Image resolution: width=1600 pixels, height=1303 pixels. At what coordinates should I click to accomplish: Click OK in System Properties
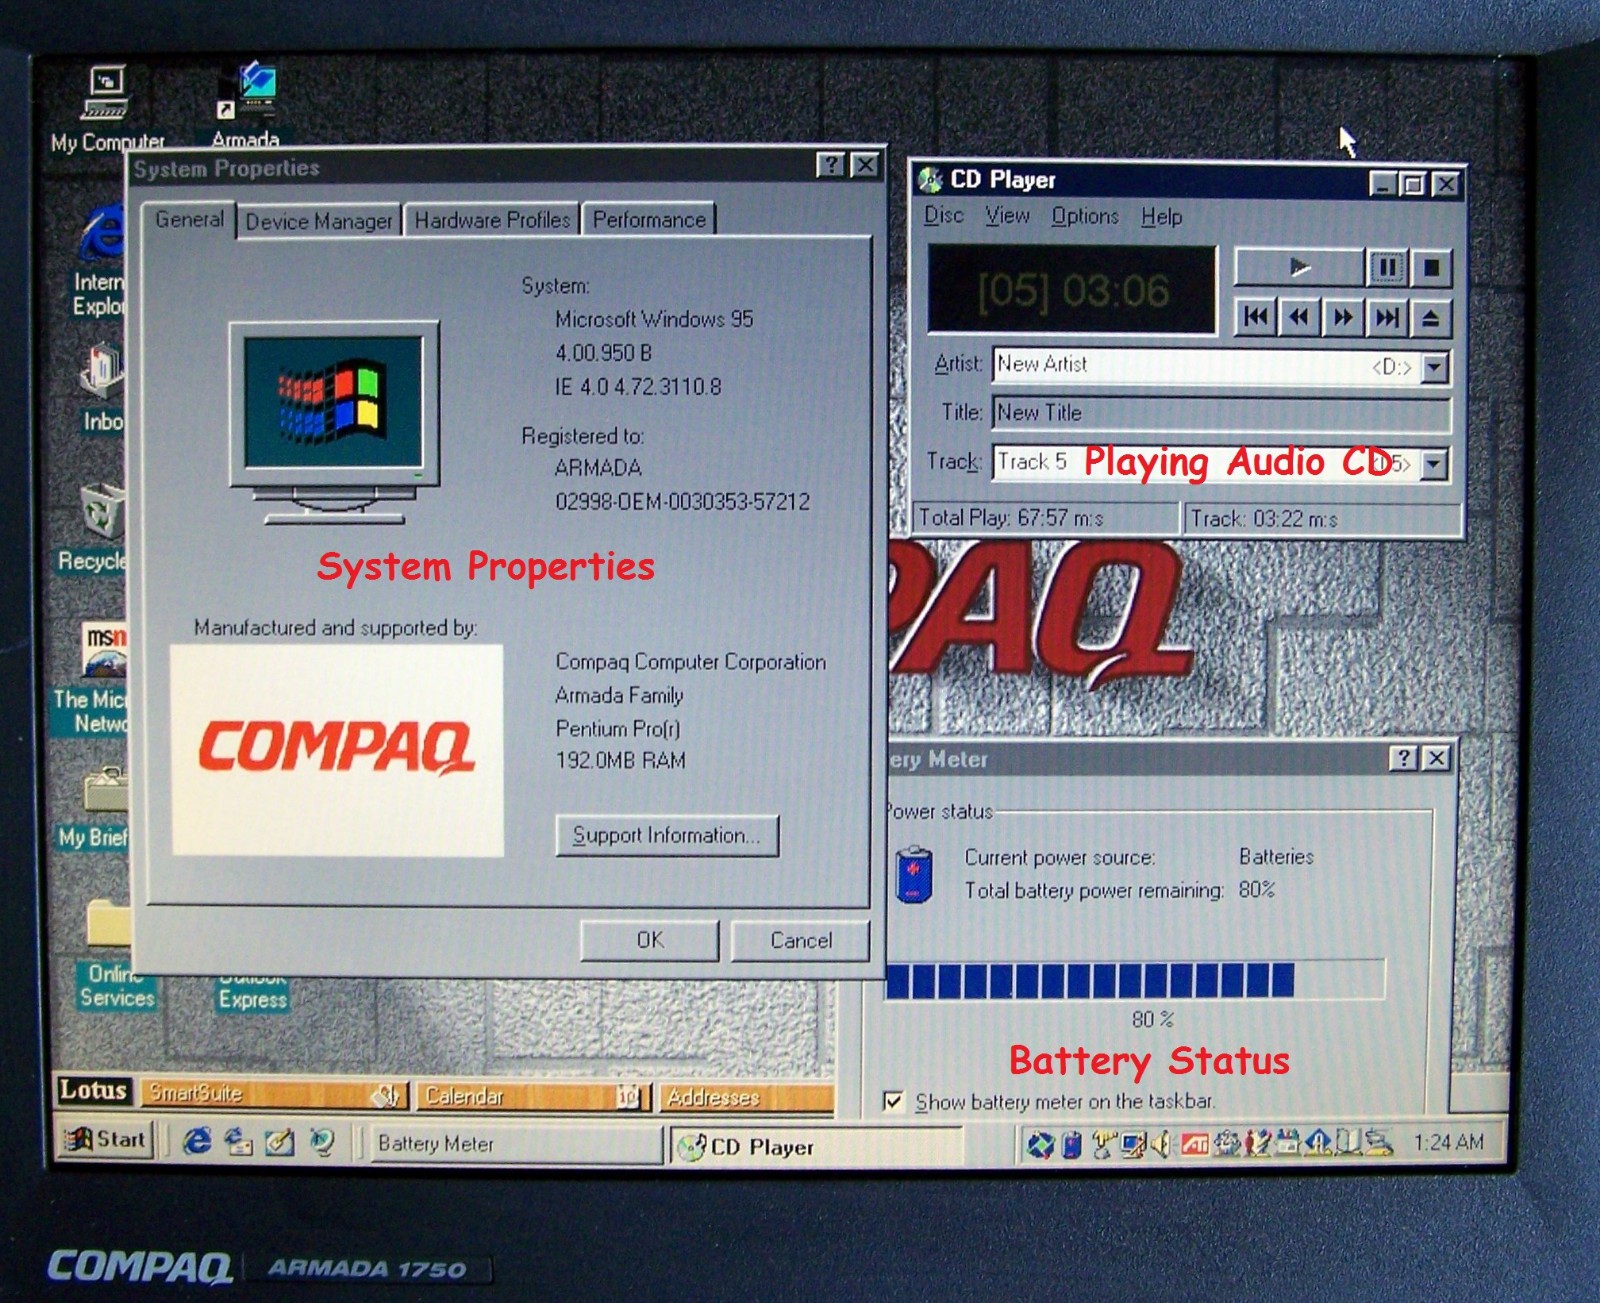(x=650, y=940)
